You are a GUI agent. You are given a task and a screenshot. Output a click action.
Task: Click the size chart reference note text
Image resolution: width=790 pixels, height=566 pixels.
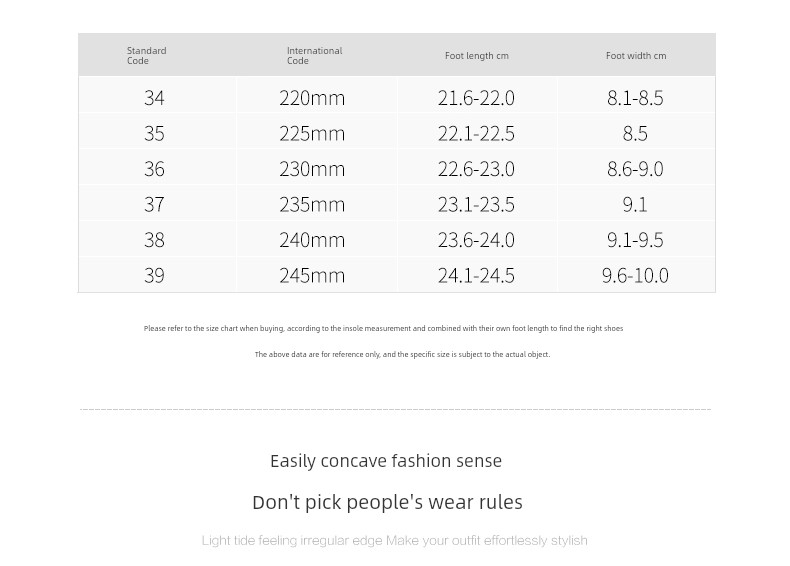coord(383,328)
